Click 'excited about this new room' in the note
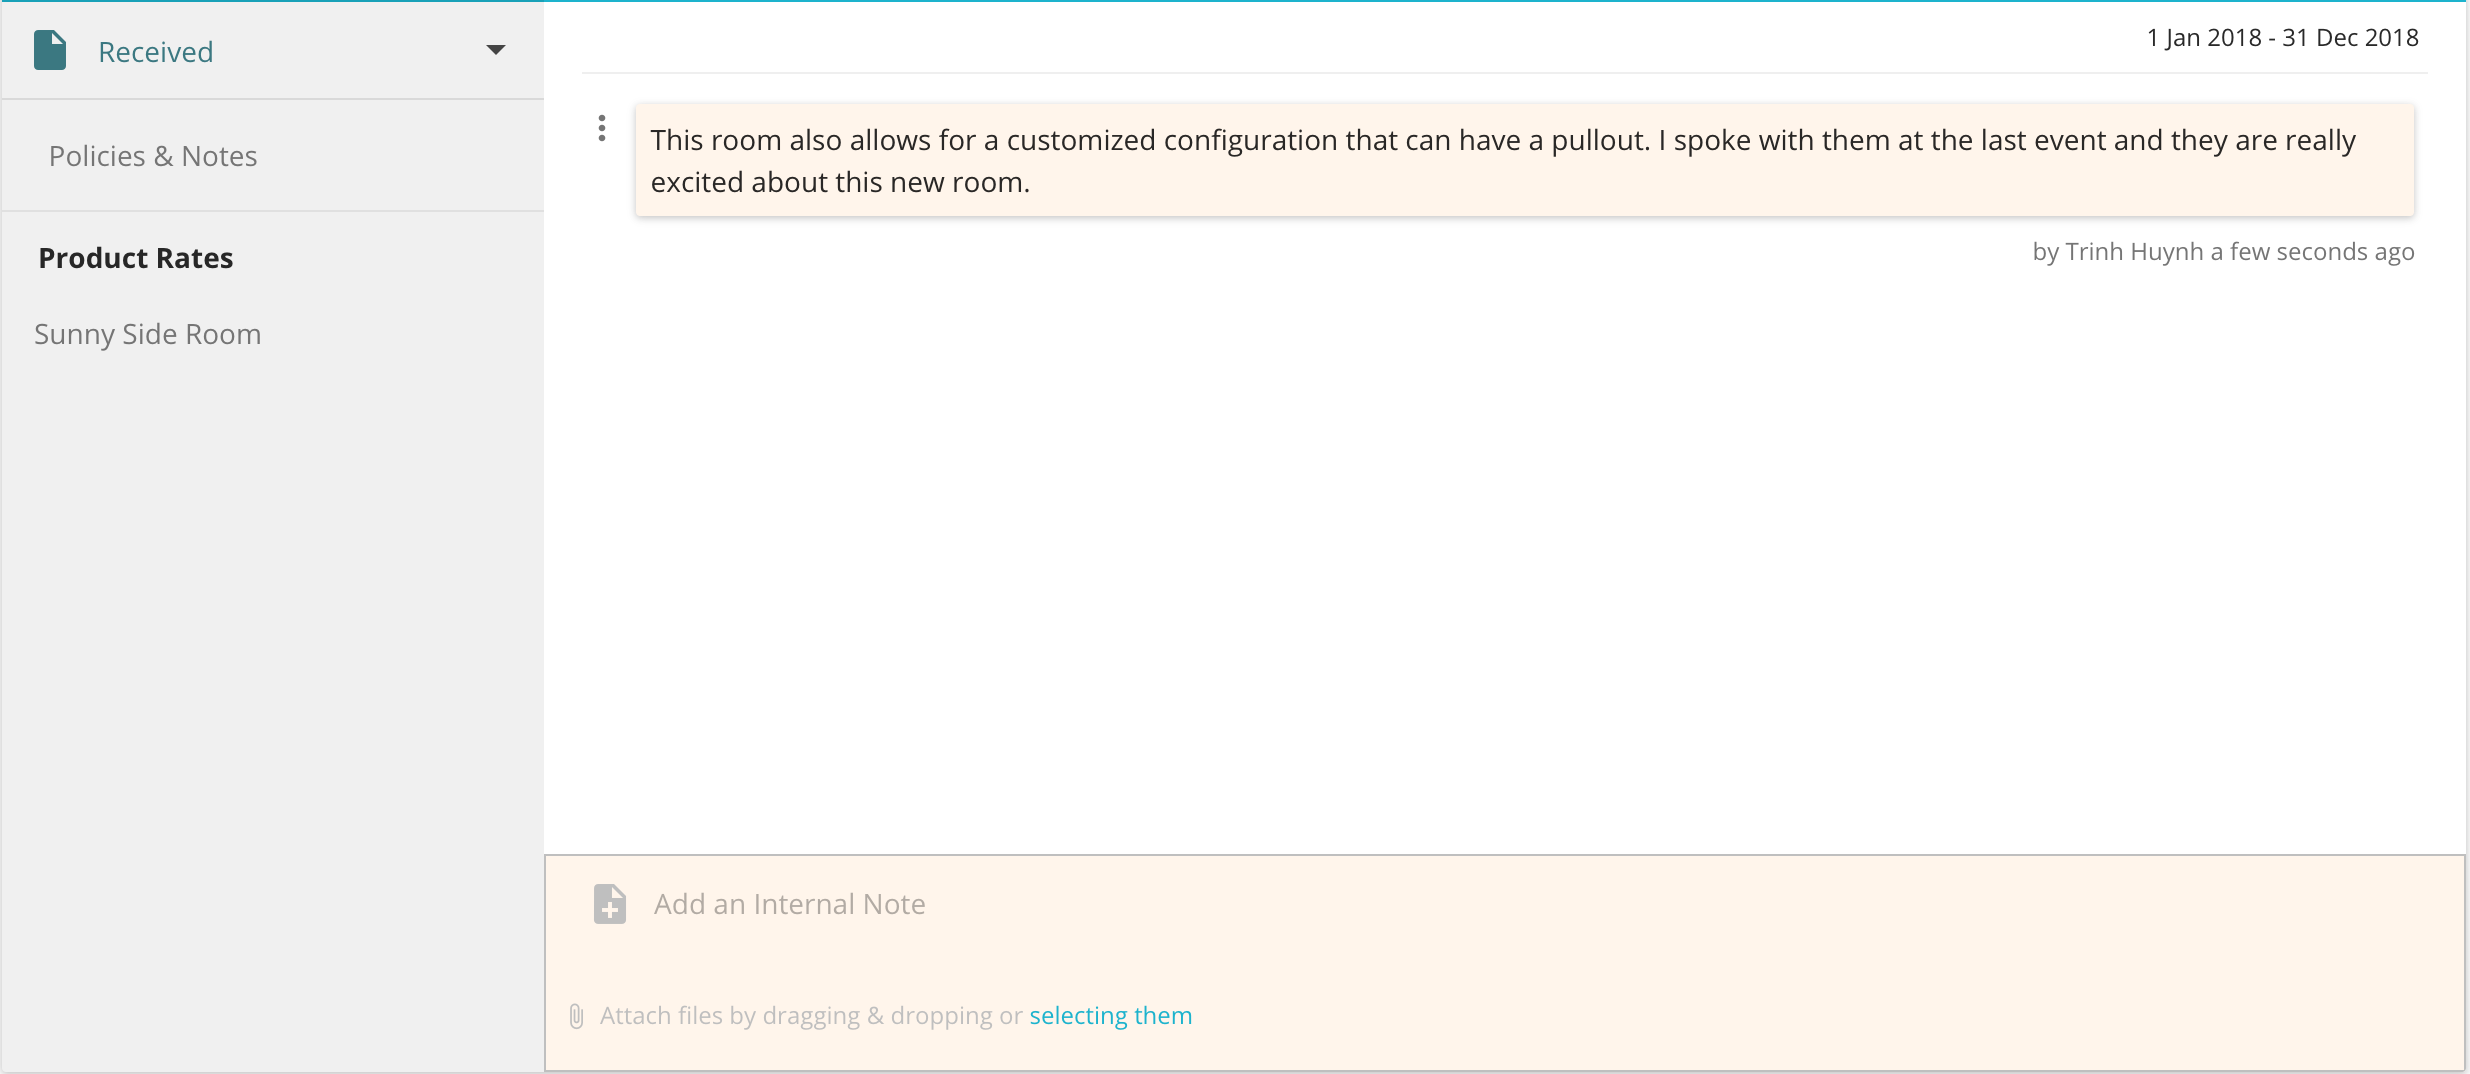2470x1074 pixels. [x=838, y=183]
